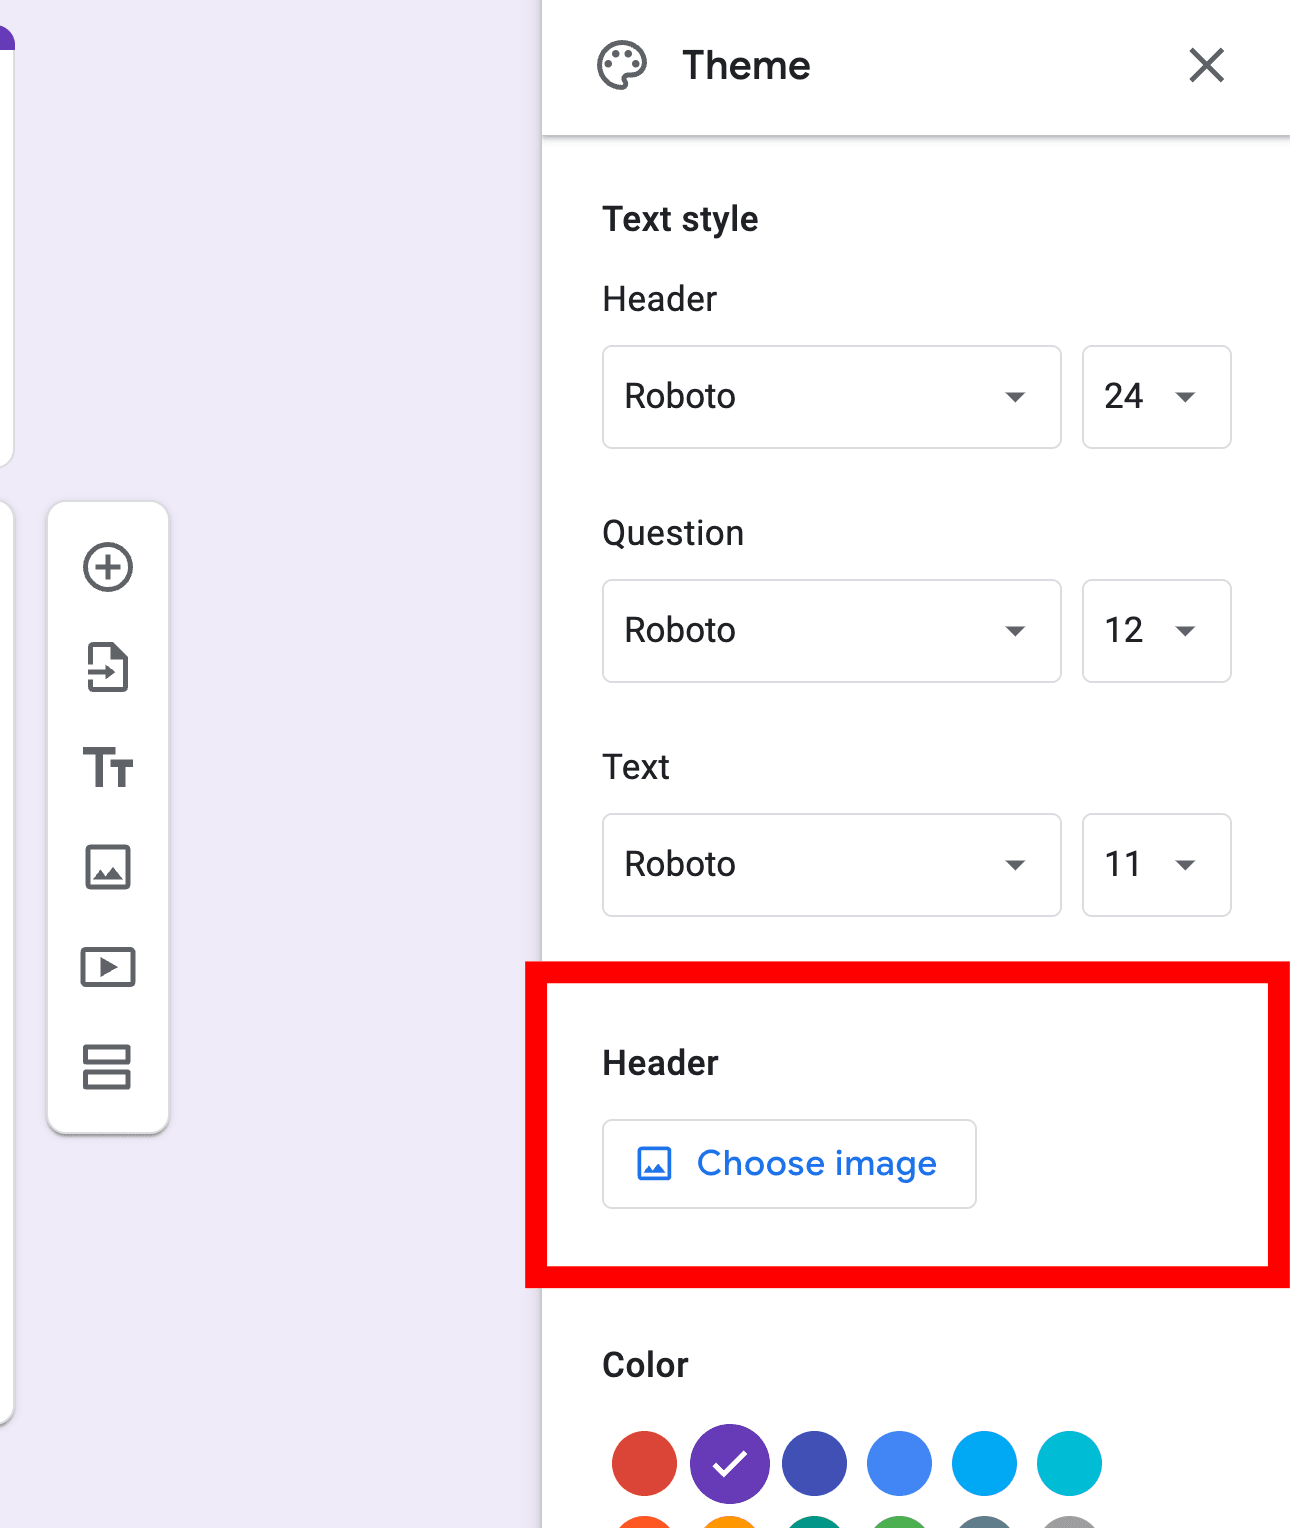Add a video using the video icon
Screen dimensions: 1290x1528
click(x=107, y=967)
